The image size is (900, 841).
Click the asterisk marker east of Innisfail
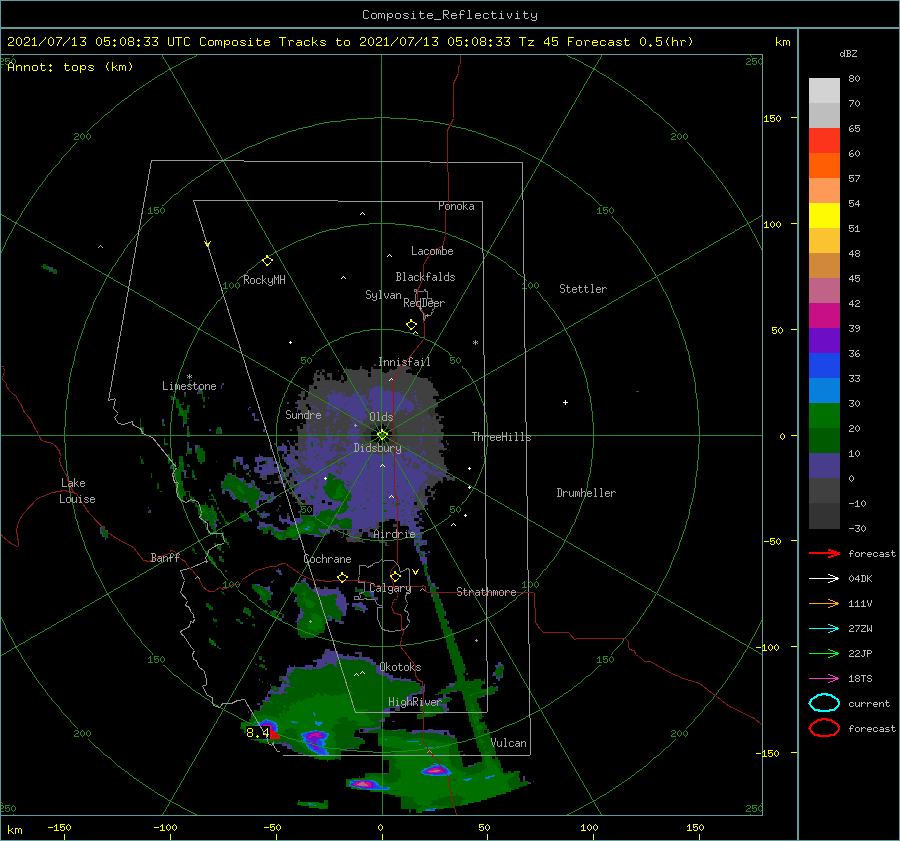coord(475,343)
